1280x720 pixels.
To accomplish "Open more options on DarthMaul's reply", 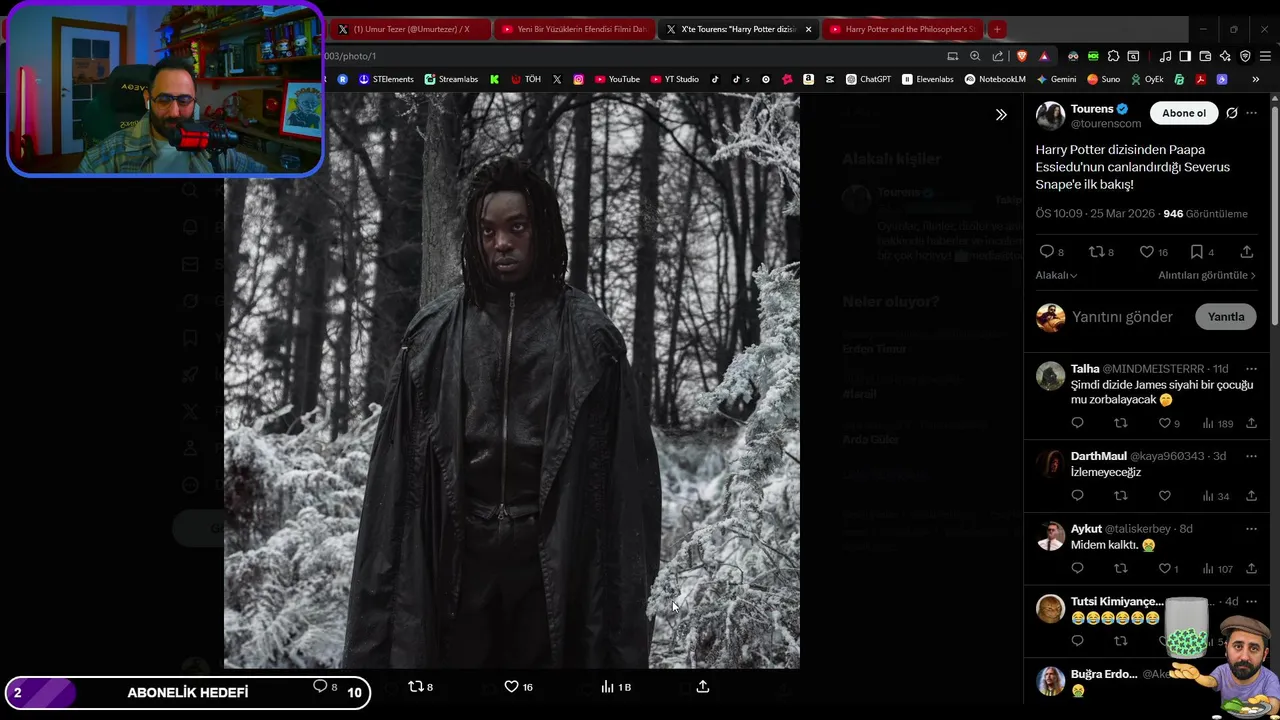I will pos(1251,456).
